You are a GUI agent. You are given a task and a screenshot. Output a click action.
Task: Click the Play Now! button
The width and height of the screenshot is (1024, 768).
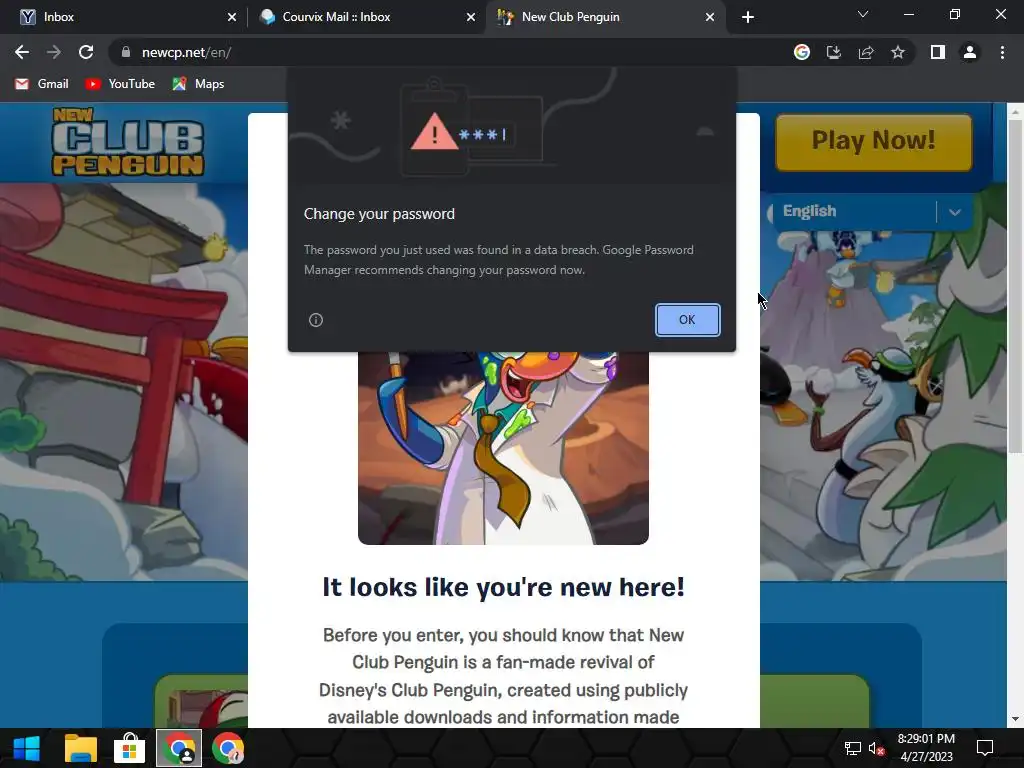pyautogui.click(x=874, y=142)
